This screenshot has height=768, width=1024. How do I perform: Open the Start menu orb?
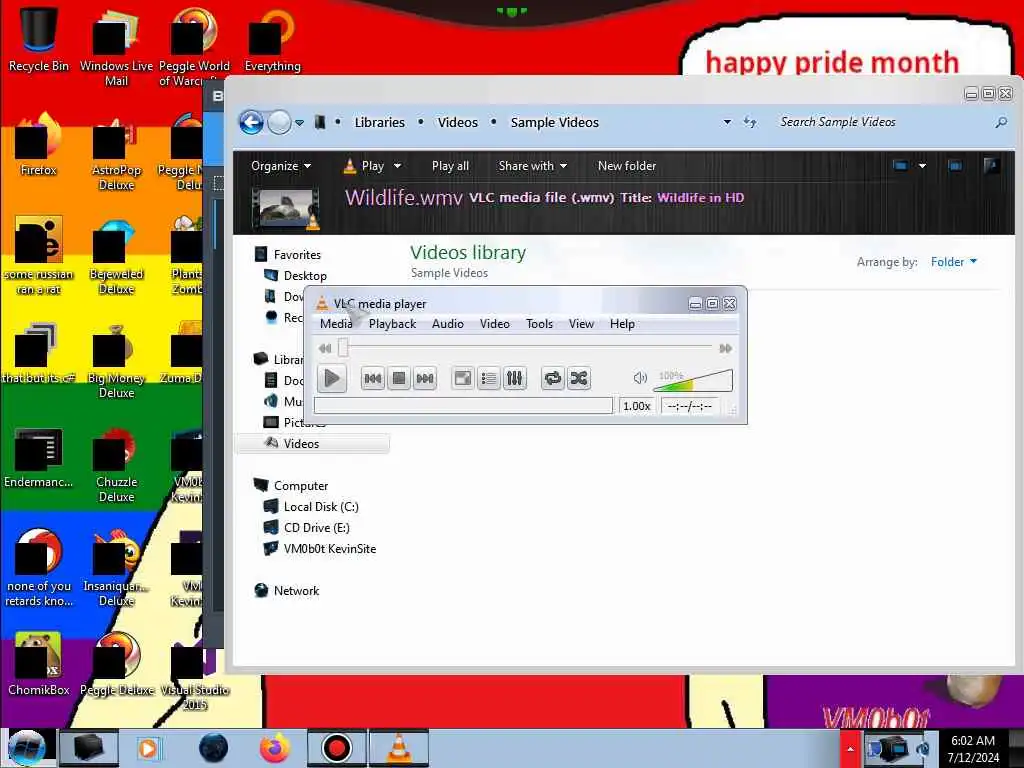click(26, 748)
